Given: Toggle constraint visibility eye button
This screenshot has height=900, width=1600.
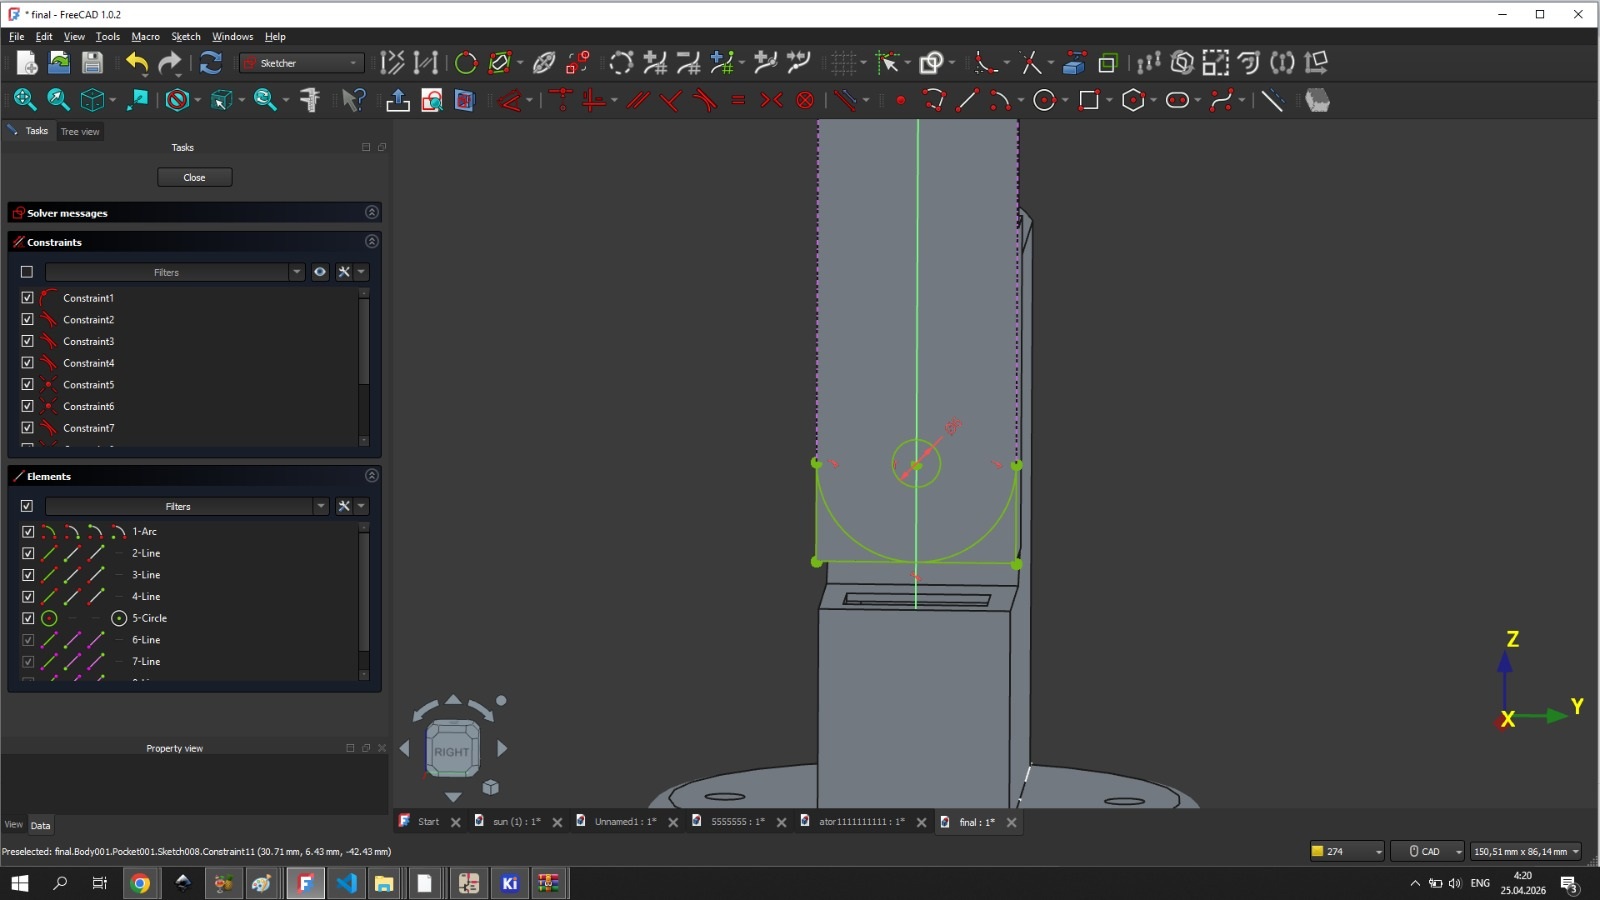Looking at the screenshot, I should click(x=320, y=272).
